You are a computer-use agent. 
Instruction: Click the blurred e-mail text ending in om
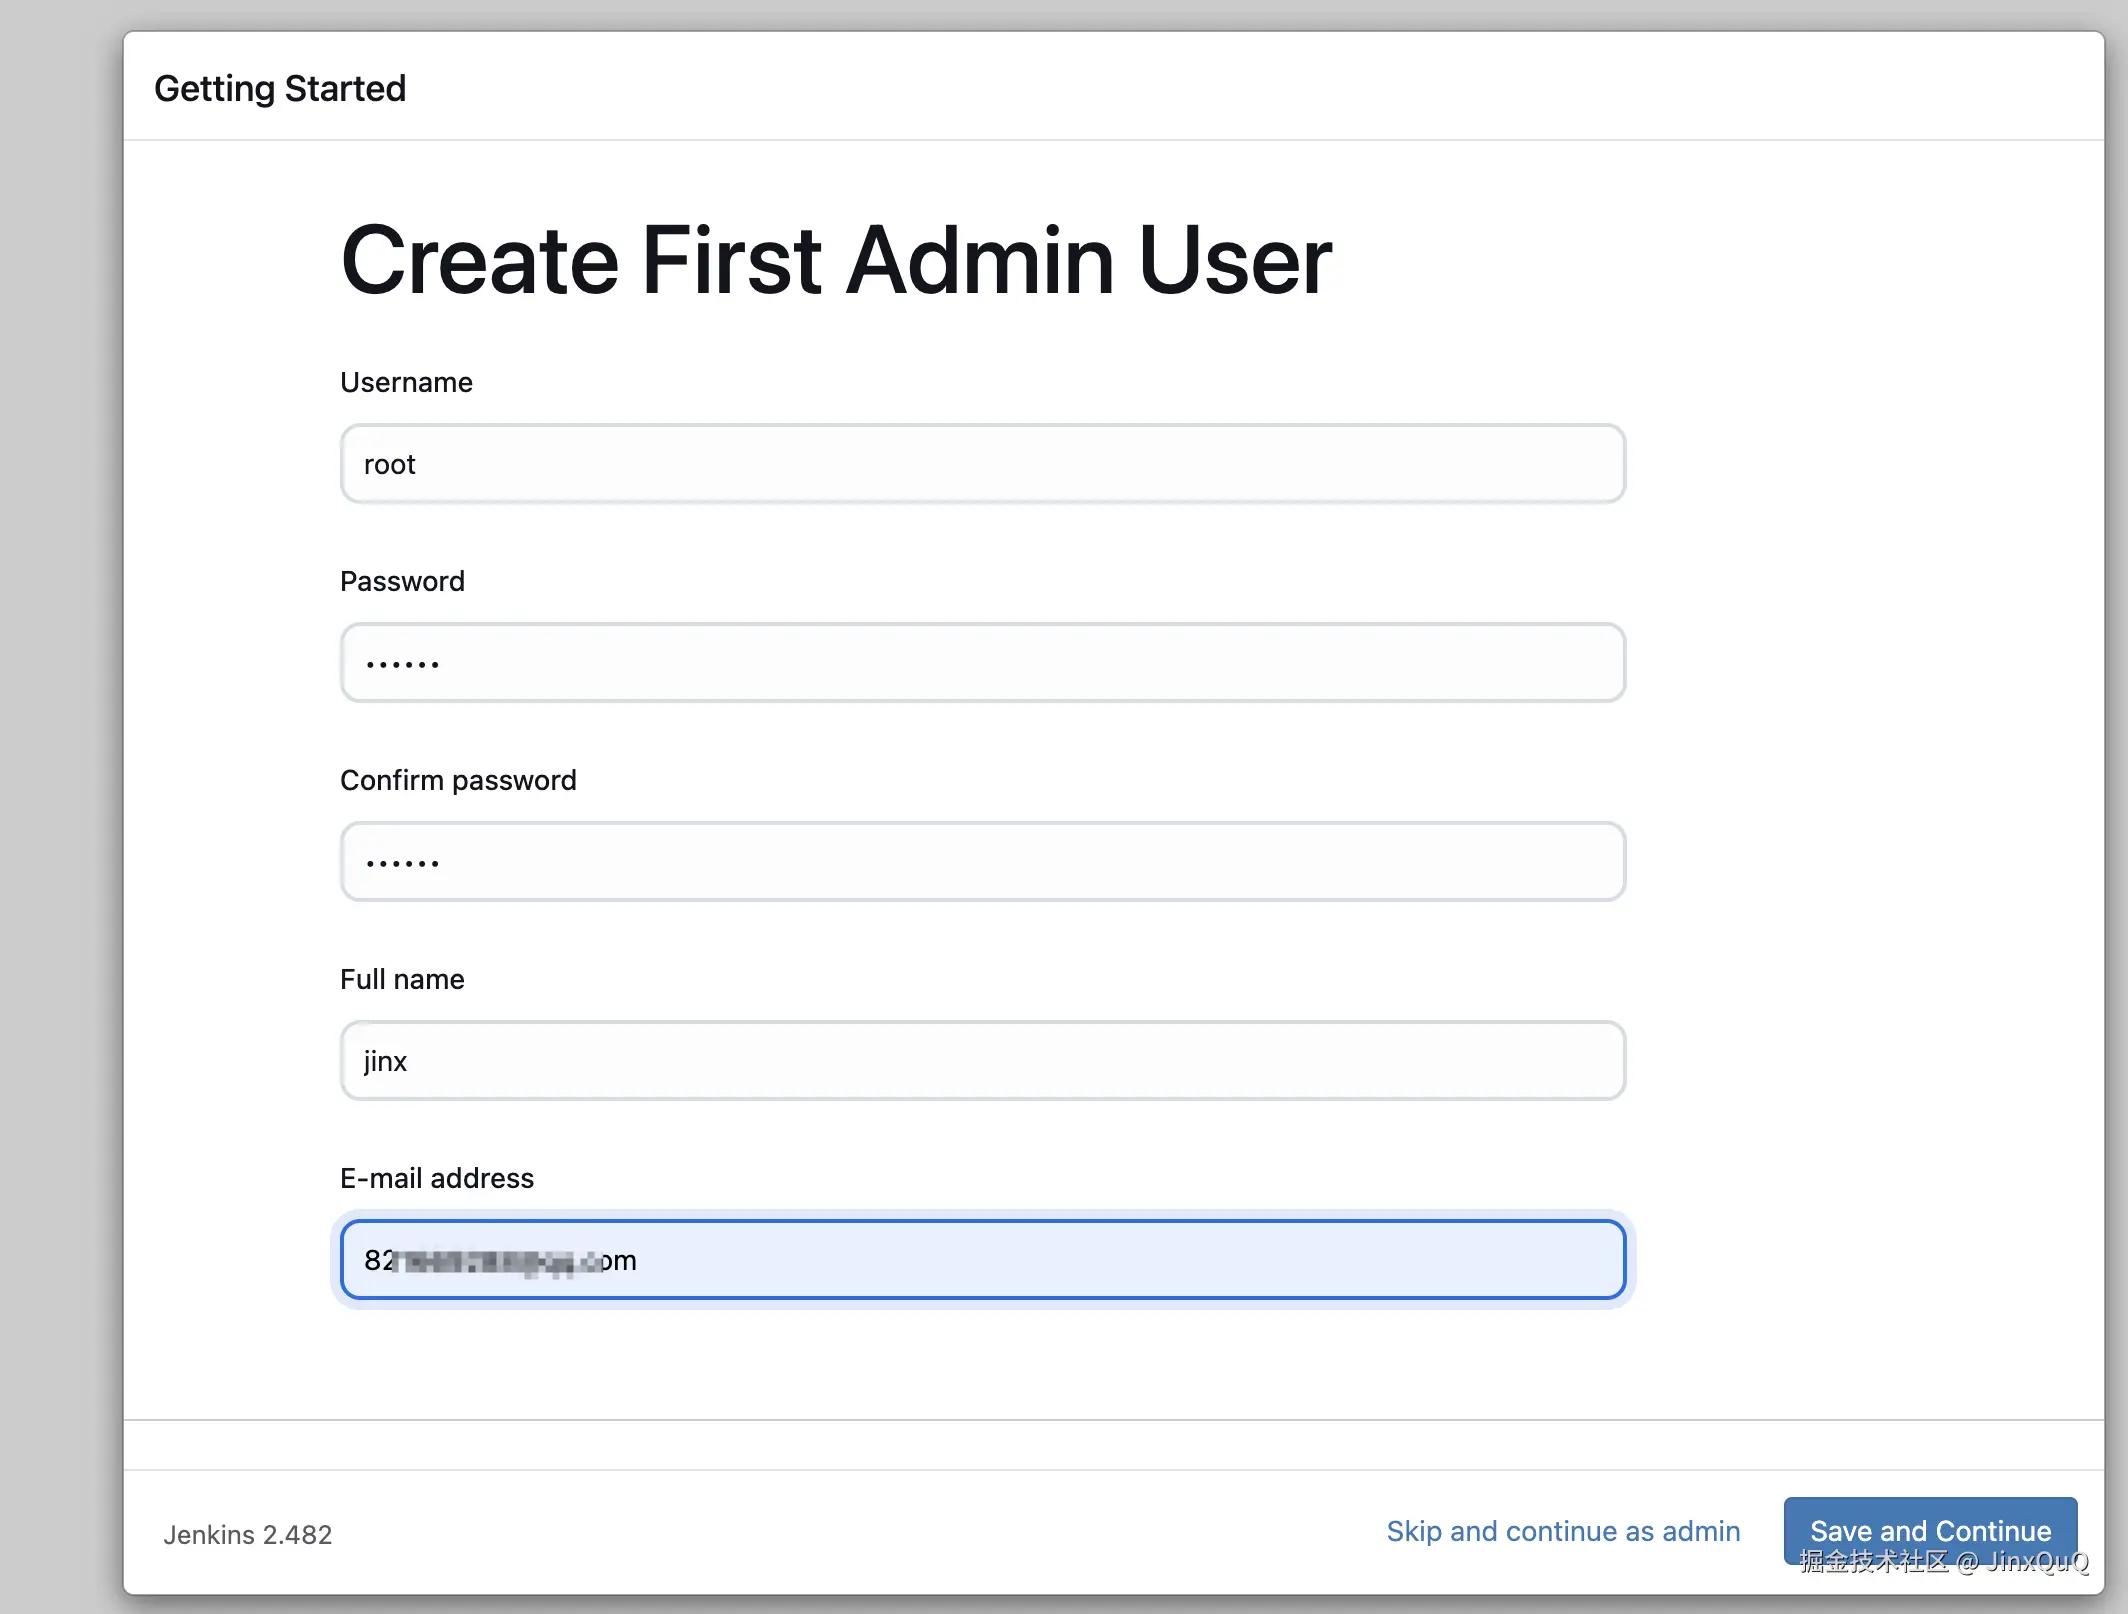500,1261
